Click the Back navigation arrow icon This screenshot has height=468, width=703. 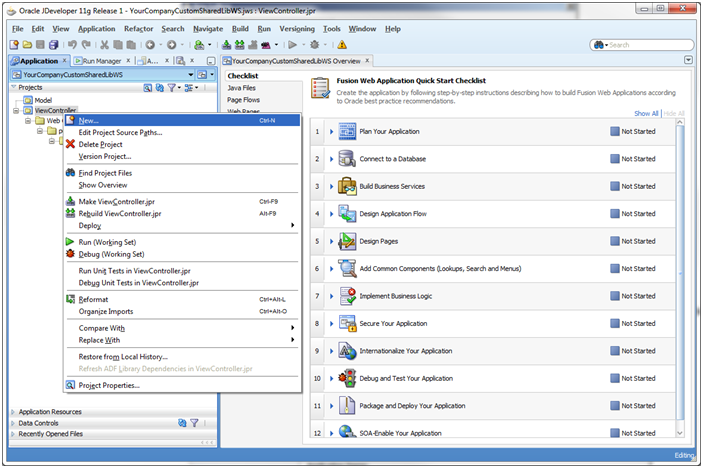click(x=150, y=45)
